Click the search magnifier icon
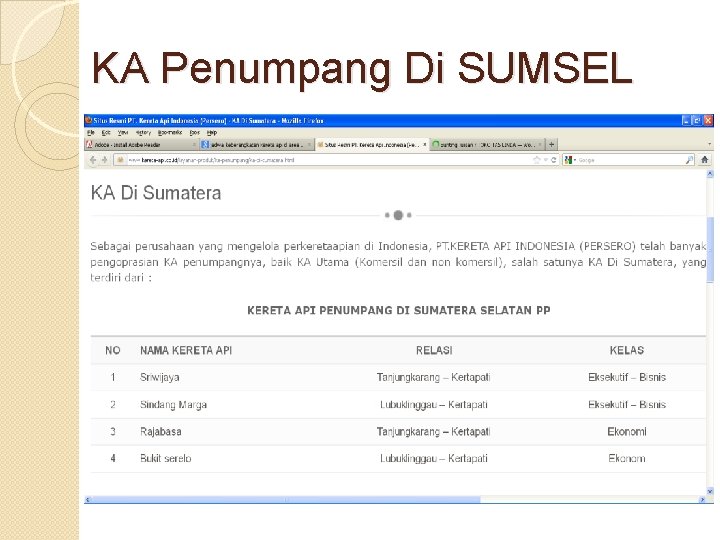This screenshot has height=540, width=720. (689, 160)
